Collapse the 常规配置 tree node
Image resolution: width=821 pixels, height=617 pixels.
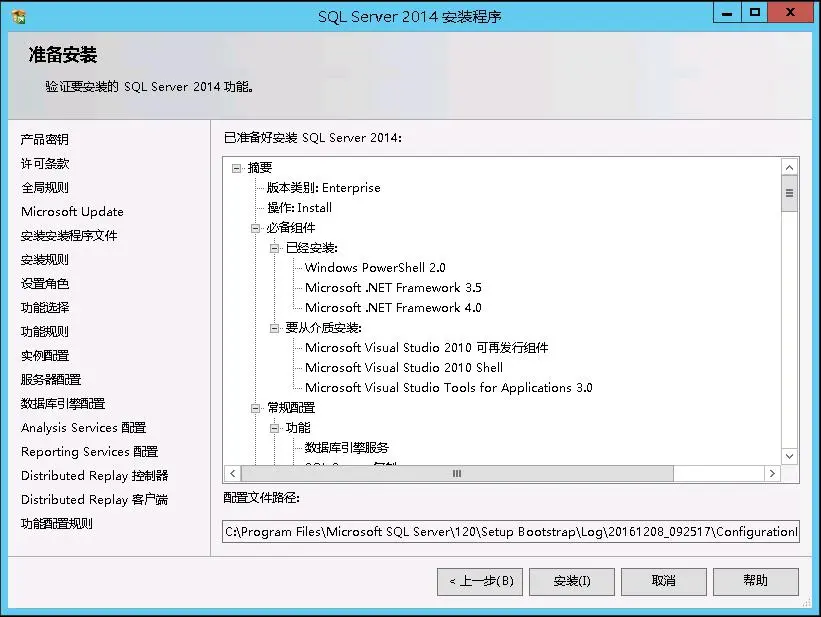256,409
